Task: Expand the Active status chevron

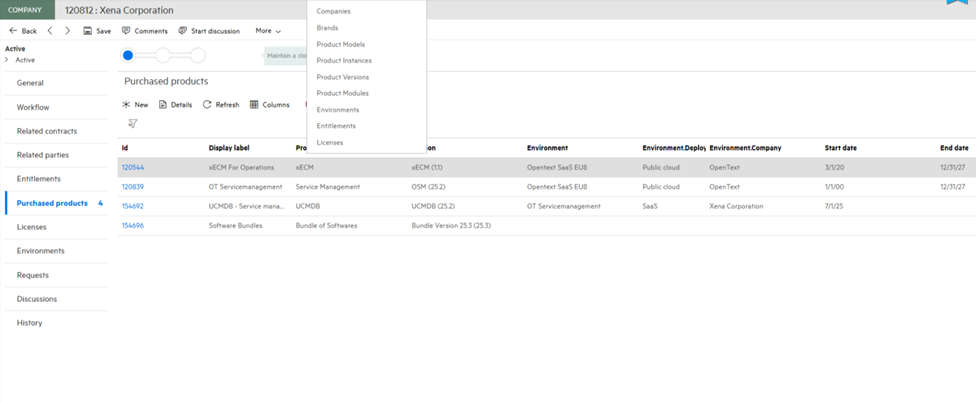Action: 9,60
